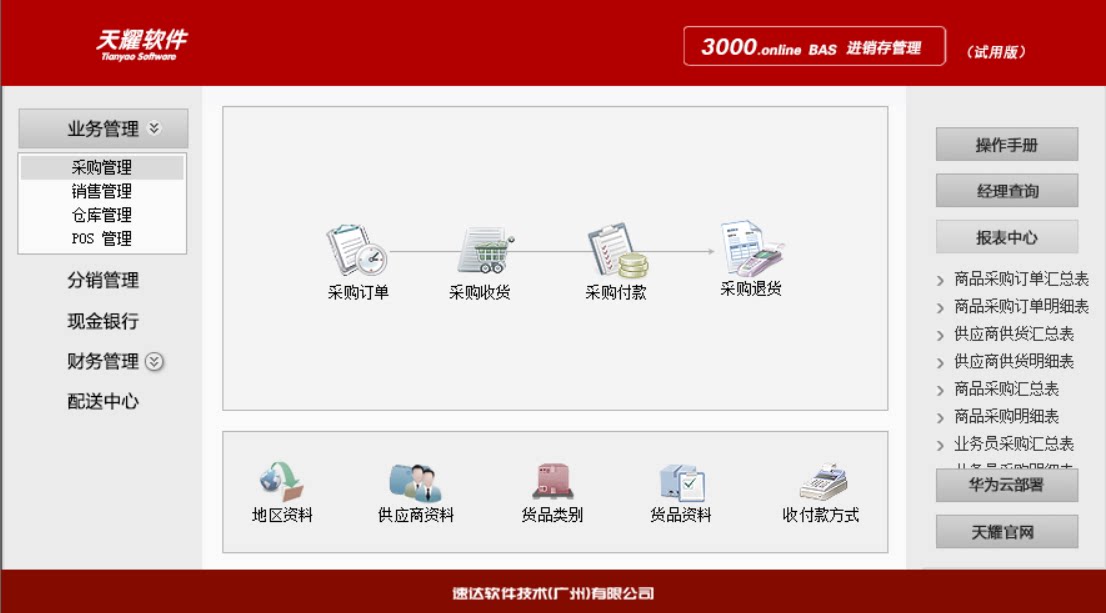Open the 配送中心 module

[x=103, y=401]
